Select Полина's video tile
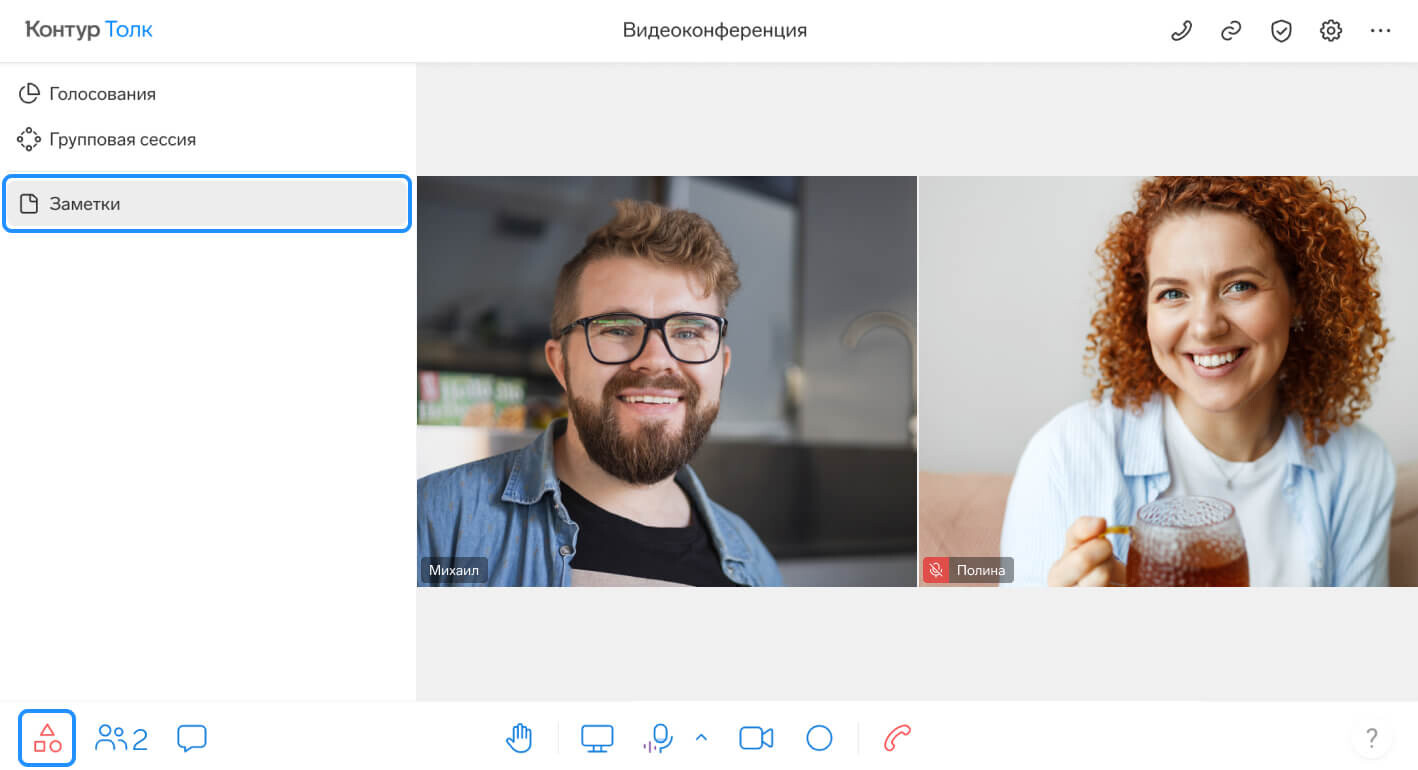 coord(1168,381)
